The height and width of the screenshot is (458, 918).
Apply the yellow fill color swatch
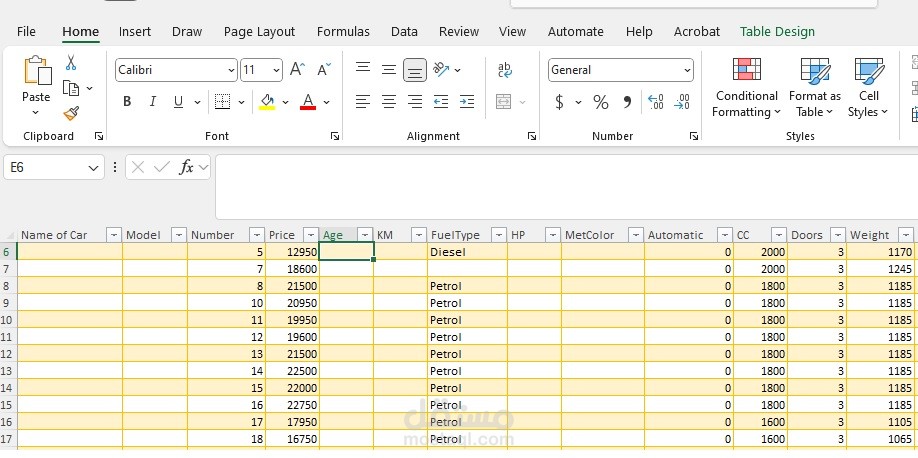[267, 102]
